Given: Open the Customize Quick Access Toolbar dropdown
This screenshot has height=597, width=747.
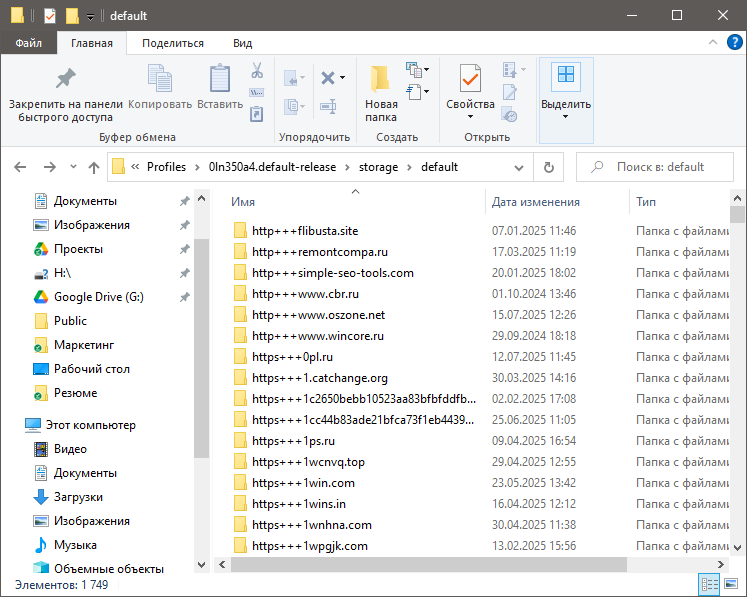Looking at the screenshot, I should click(x=90, y=17).
